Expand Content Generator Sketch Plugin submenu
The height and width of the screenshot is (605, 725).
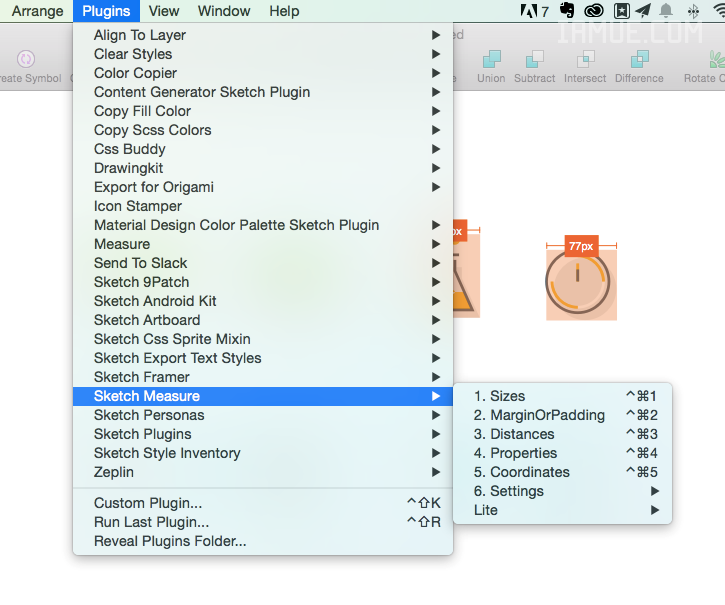tap(263, 92)
